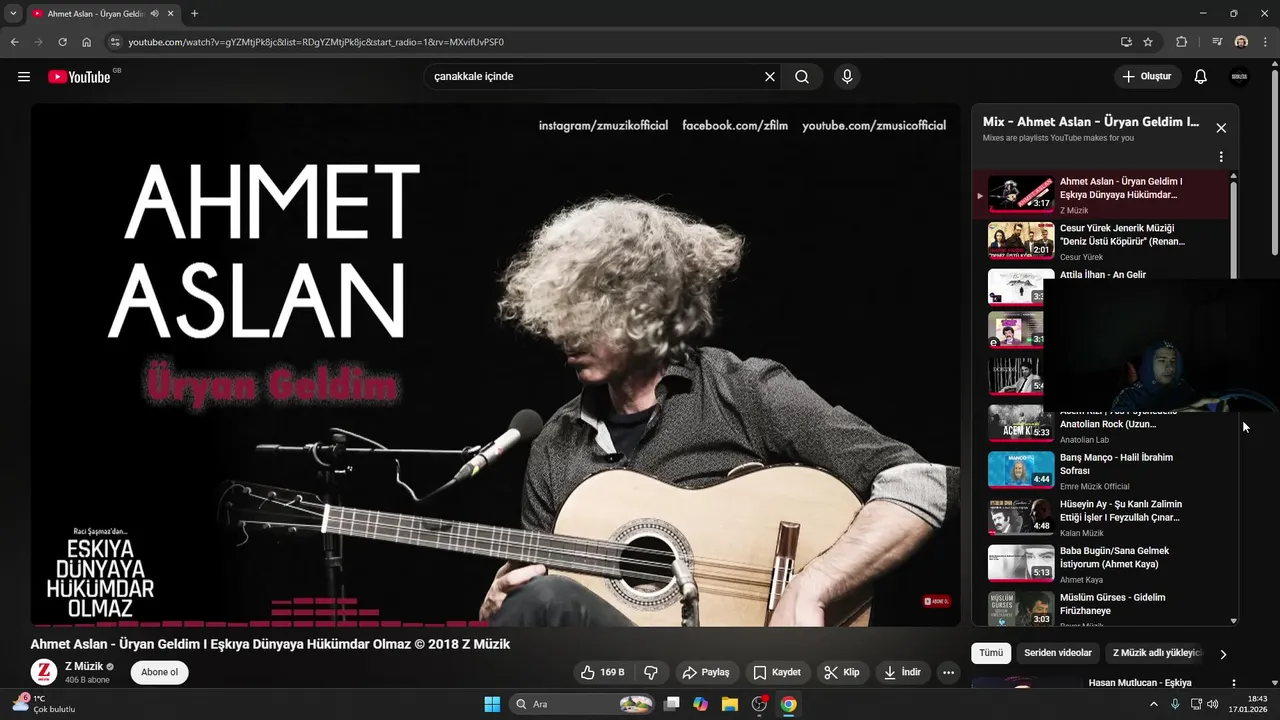The height and width of the screenshot is (720, 1280).
Task: Open Chrome three-dot menu
Action: pyautogui.click(x=1264, y=42)
